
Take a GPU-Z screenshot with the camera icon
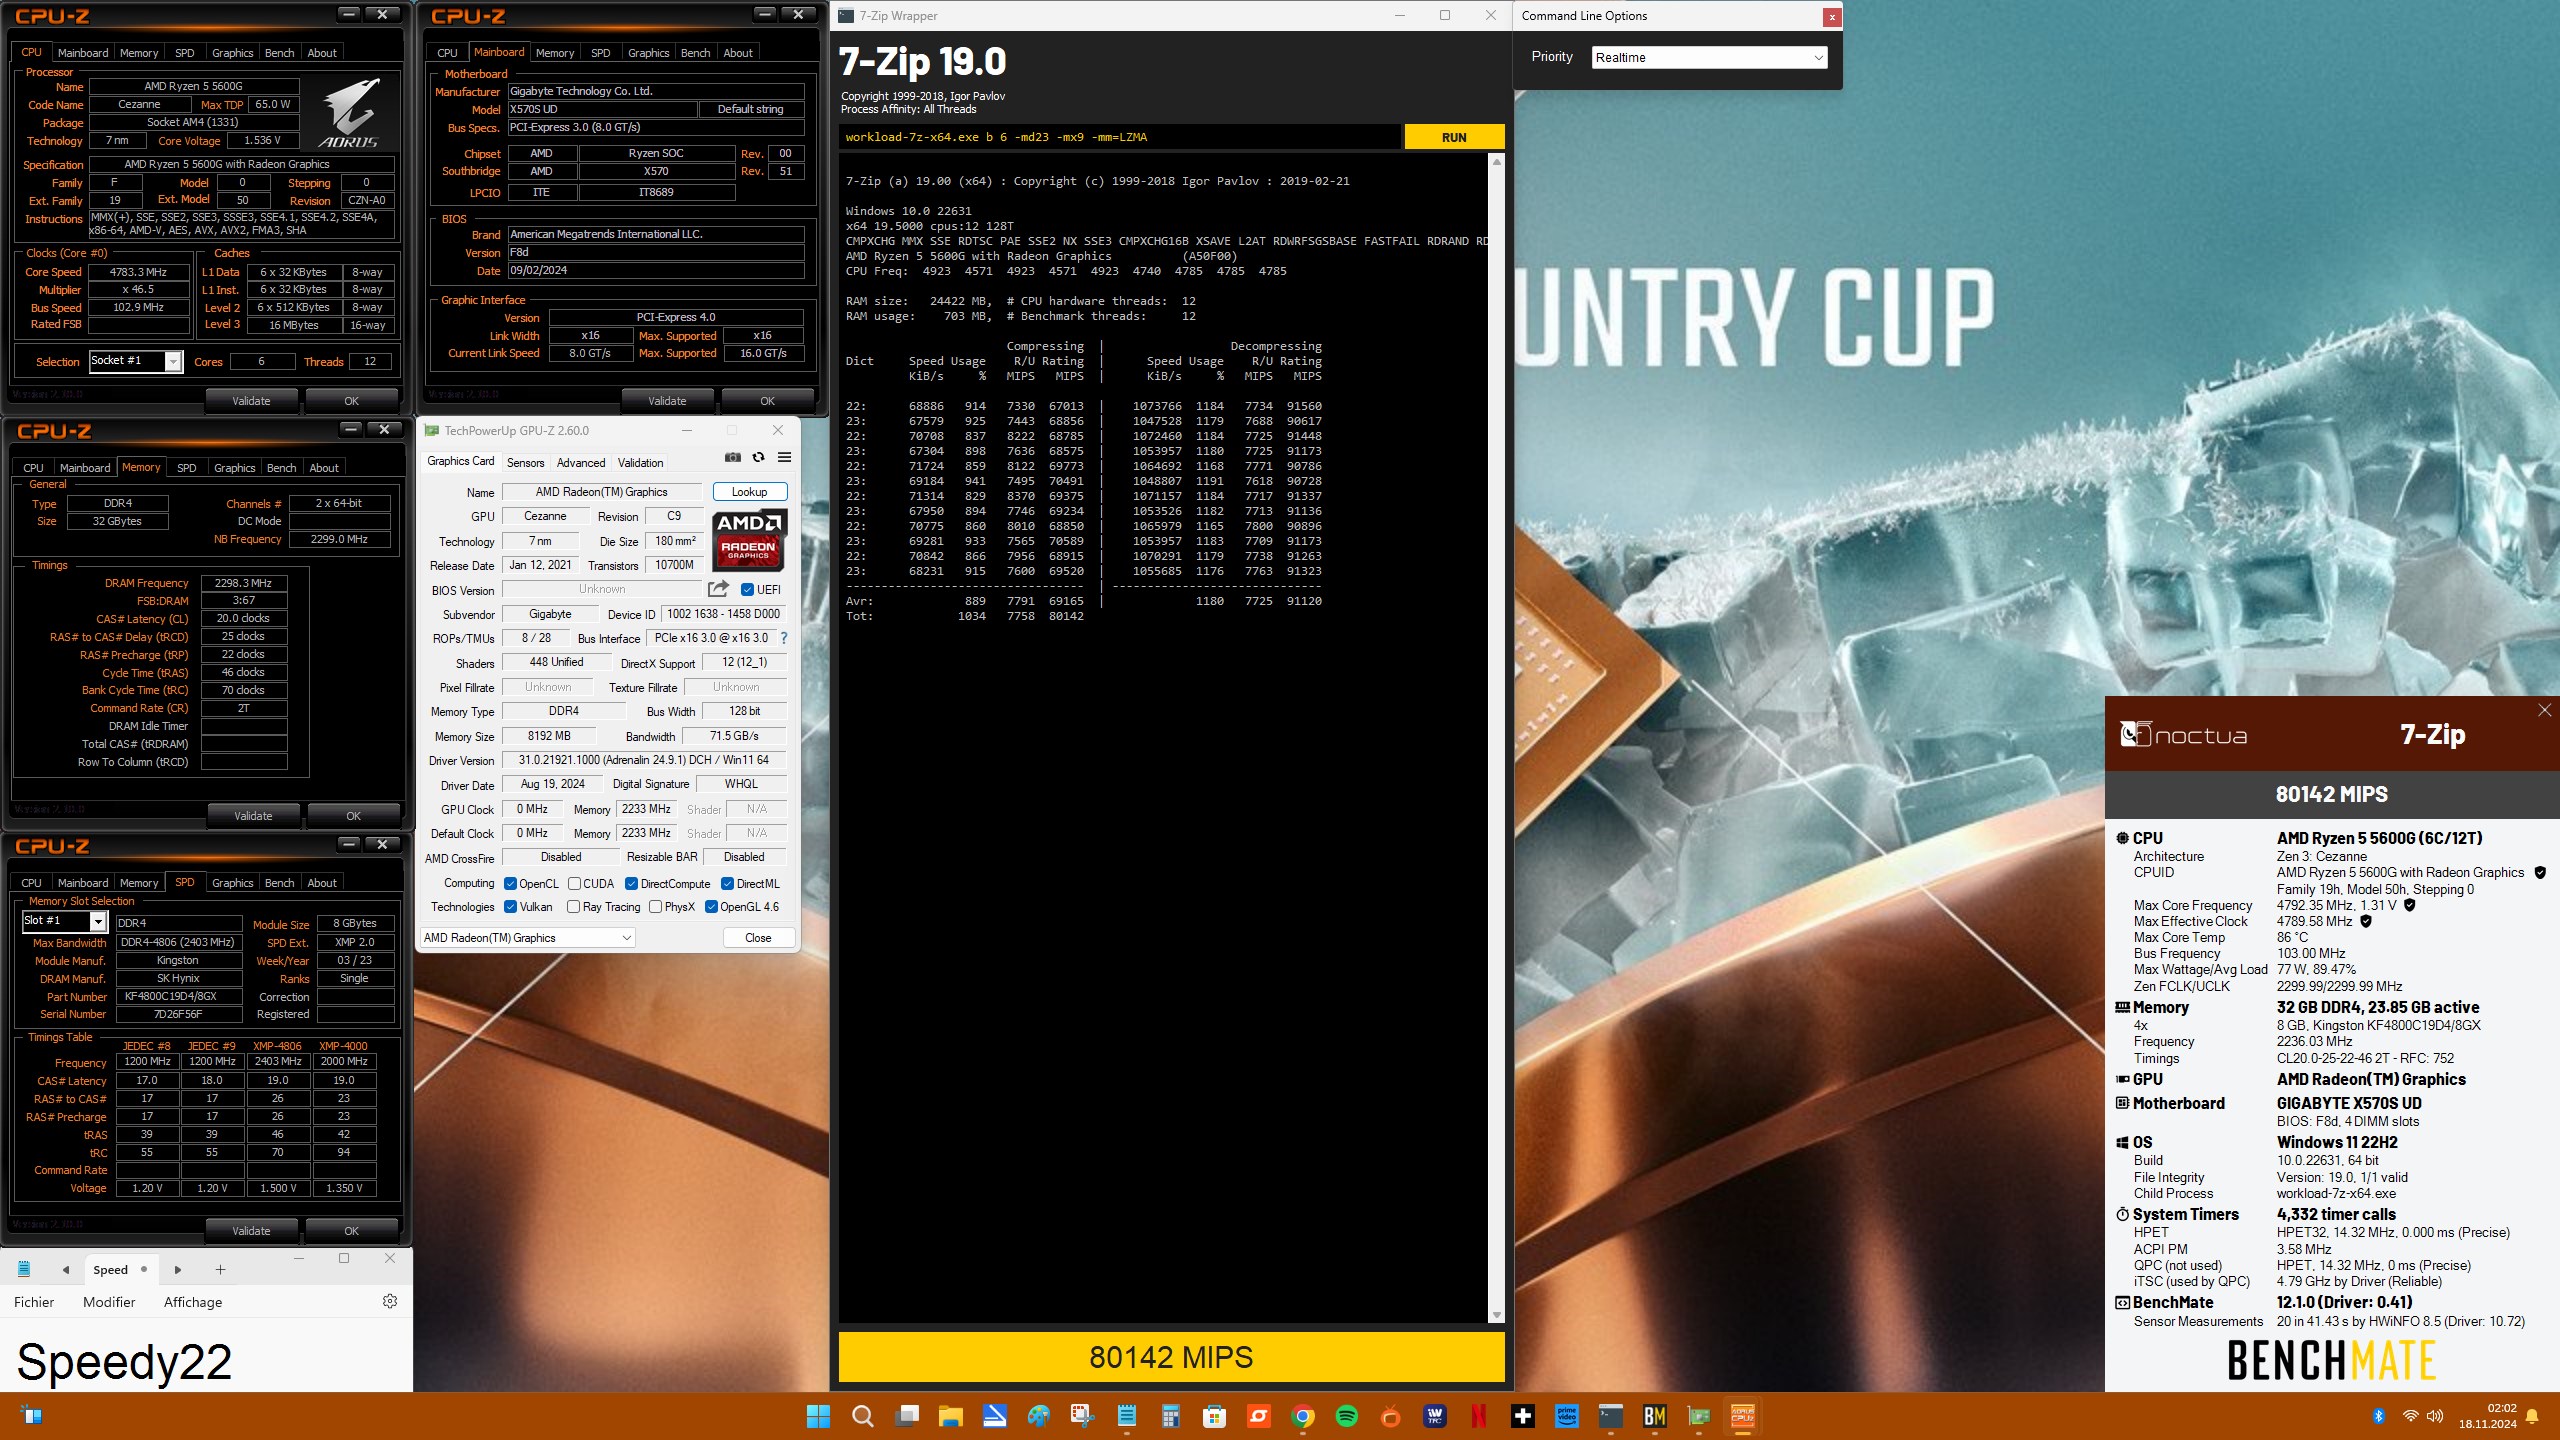click(x=733, y=458)
